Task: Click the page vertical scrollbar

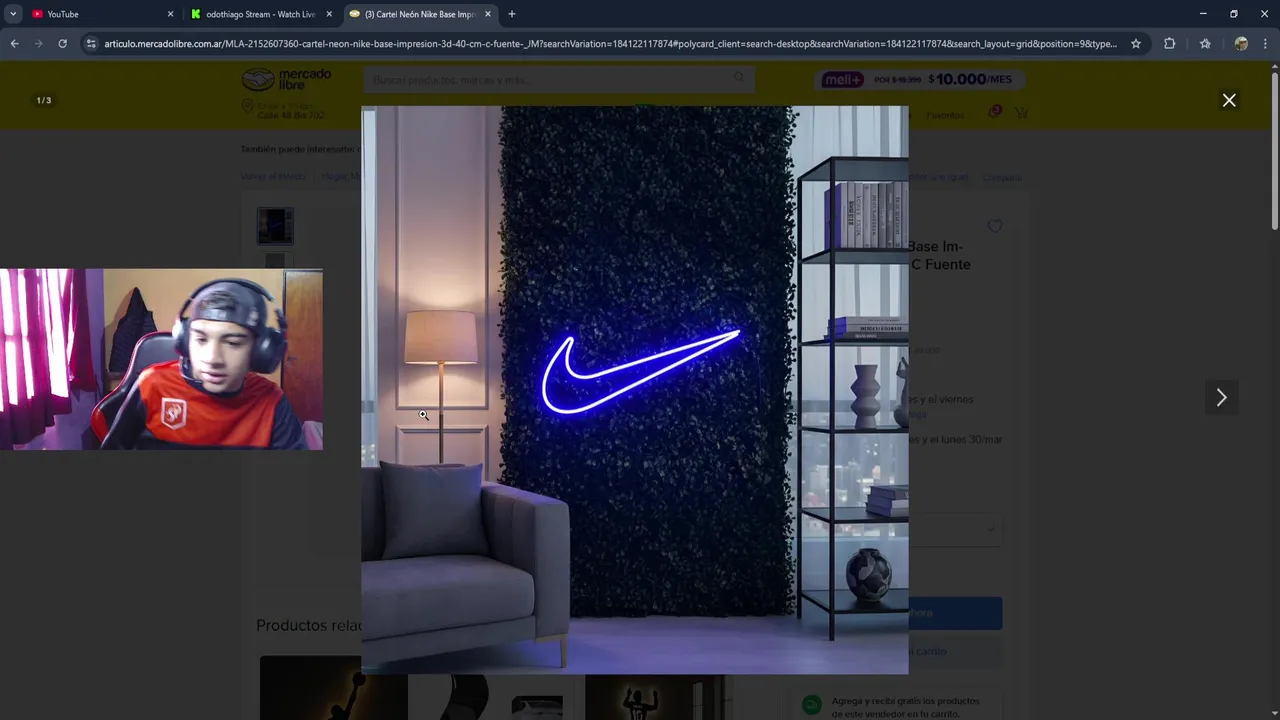Action: pyautogui.click(x=1274, y=150)
